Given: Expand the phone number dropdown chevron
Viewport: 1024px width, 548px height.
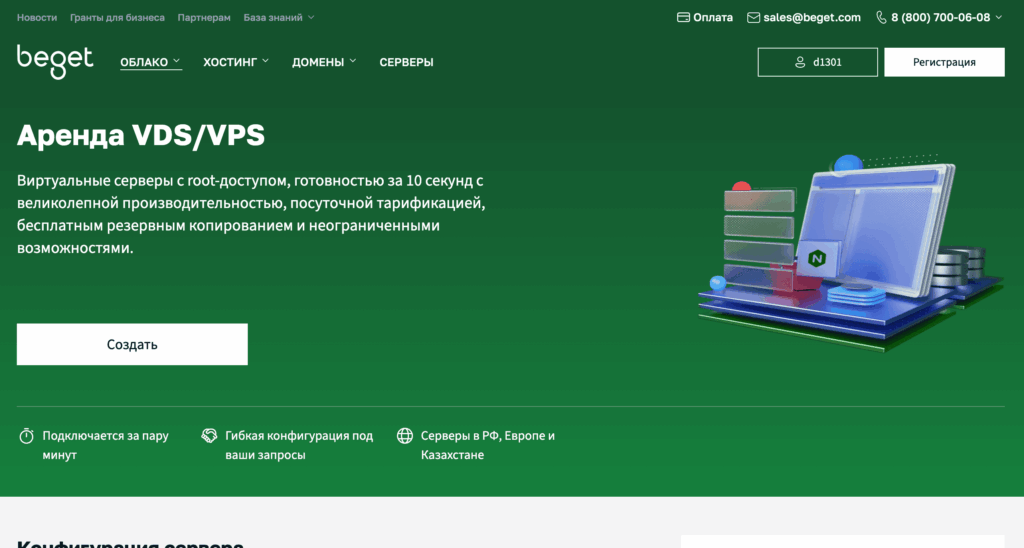Looking at the screenshot, I should (1000, 17).
